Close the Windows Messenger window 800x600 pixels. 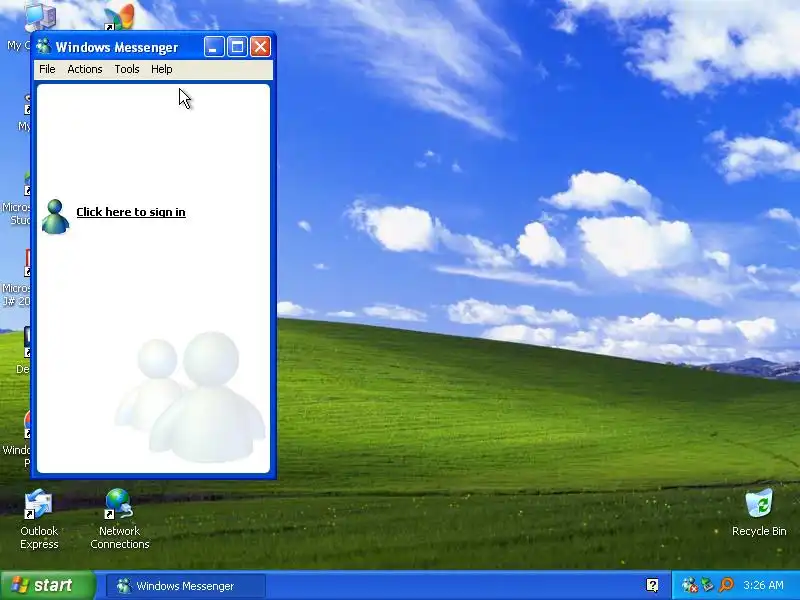click(260, 47)
